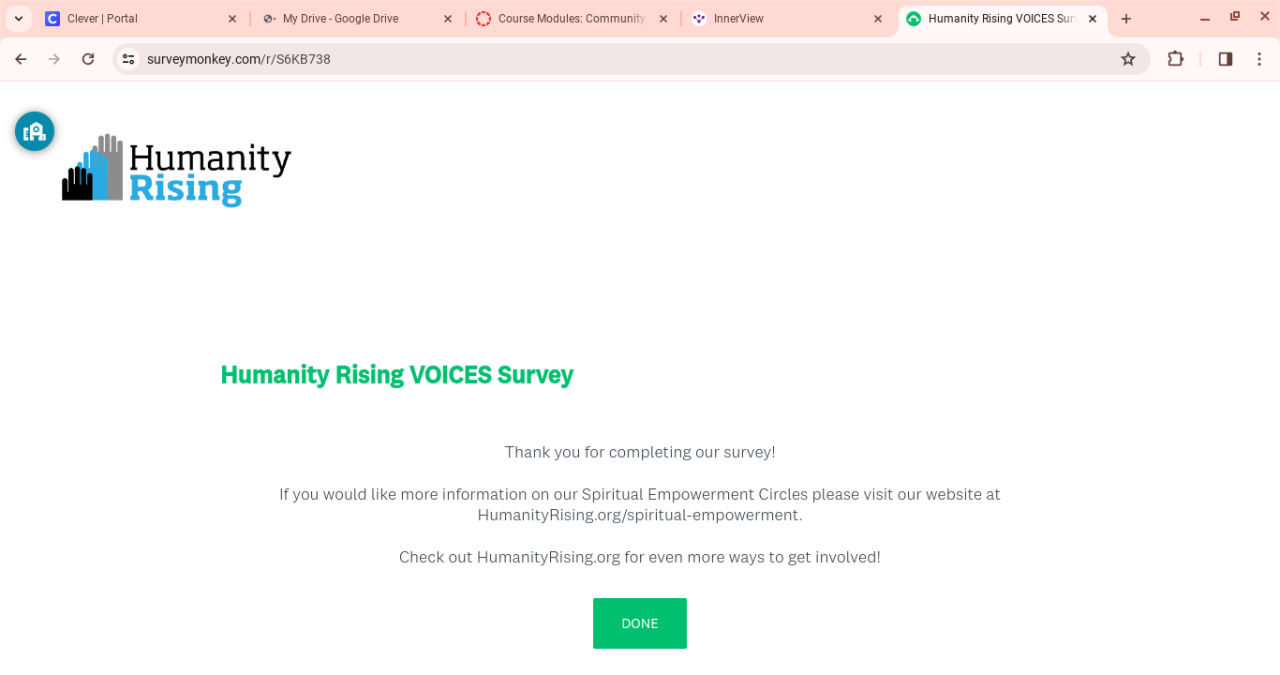
Task: Click the floating teal building badge icon
Action: 35,131
